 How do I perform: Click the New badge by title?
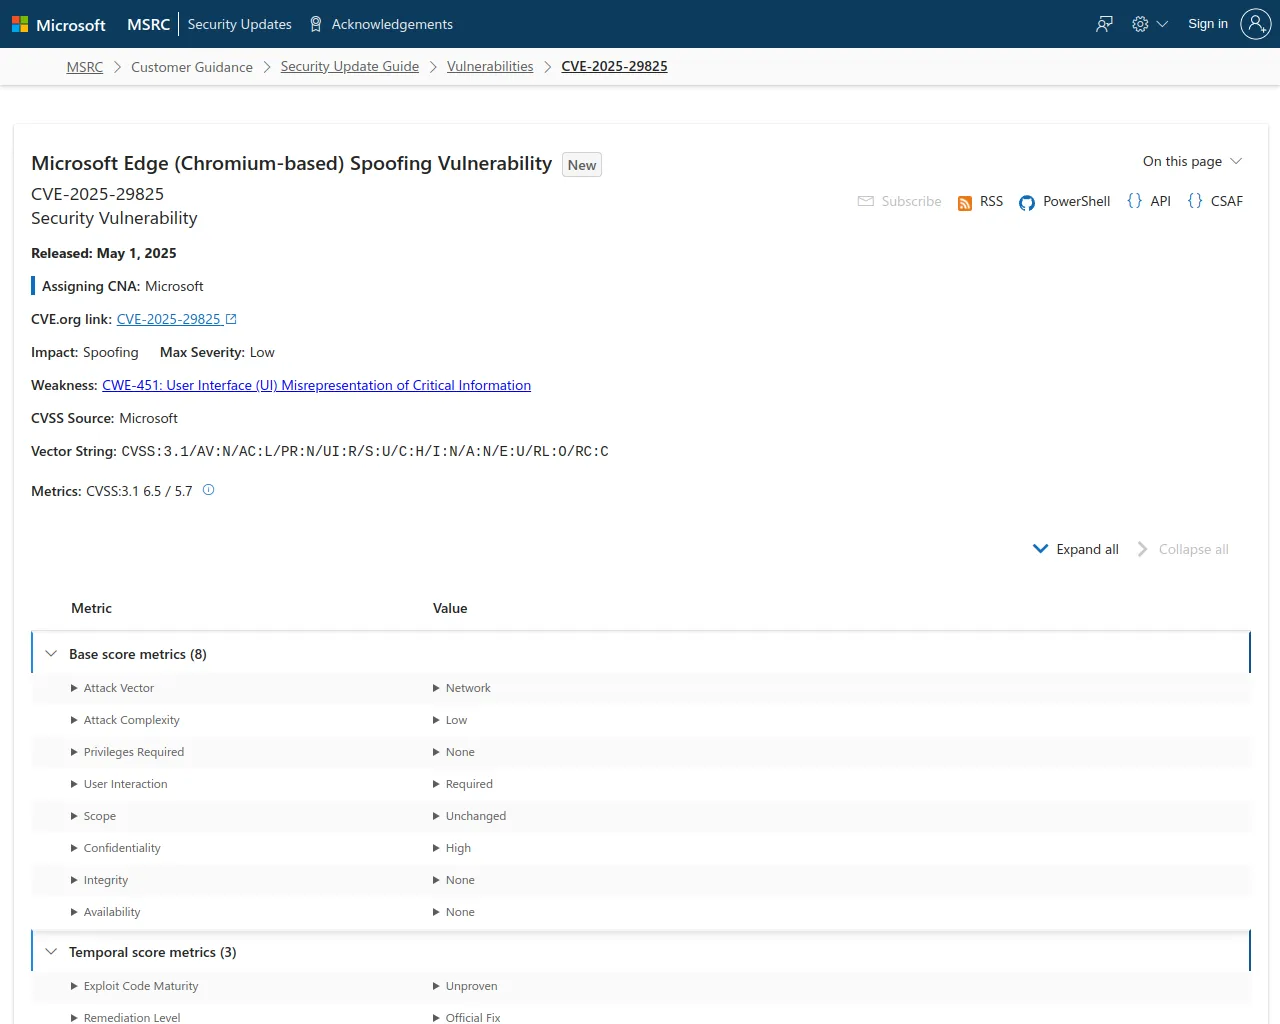pos(582,165)
